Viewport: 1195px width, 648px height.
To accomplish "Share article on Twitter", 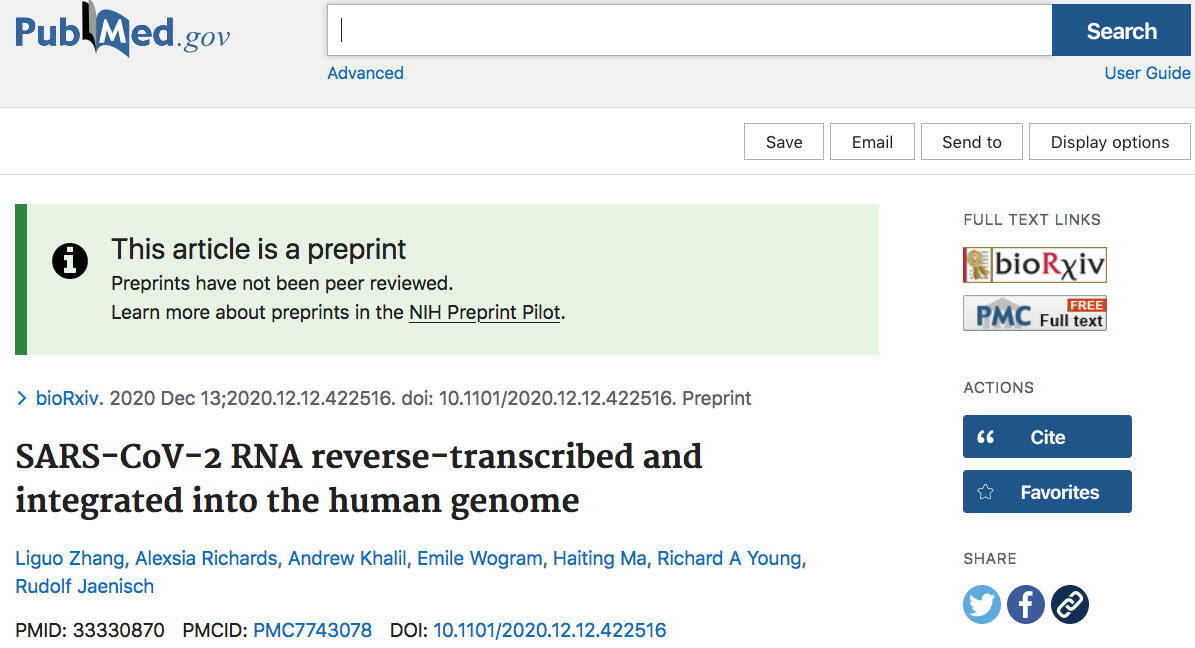I will (x=981, y=604).
